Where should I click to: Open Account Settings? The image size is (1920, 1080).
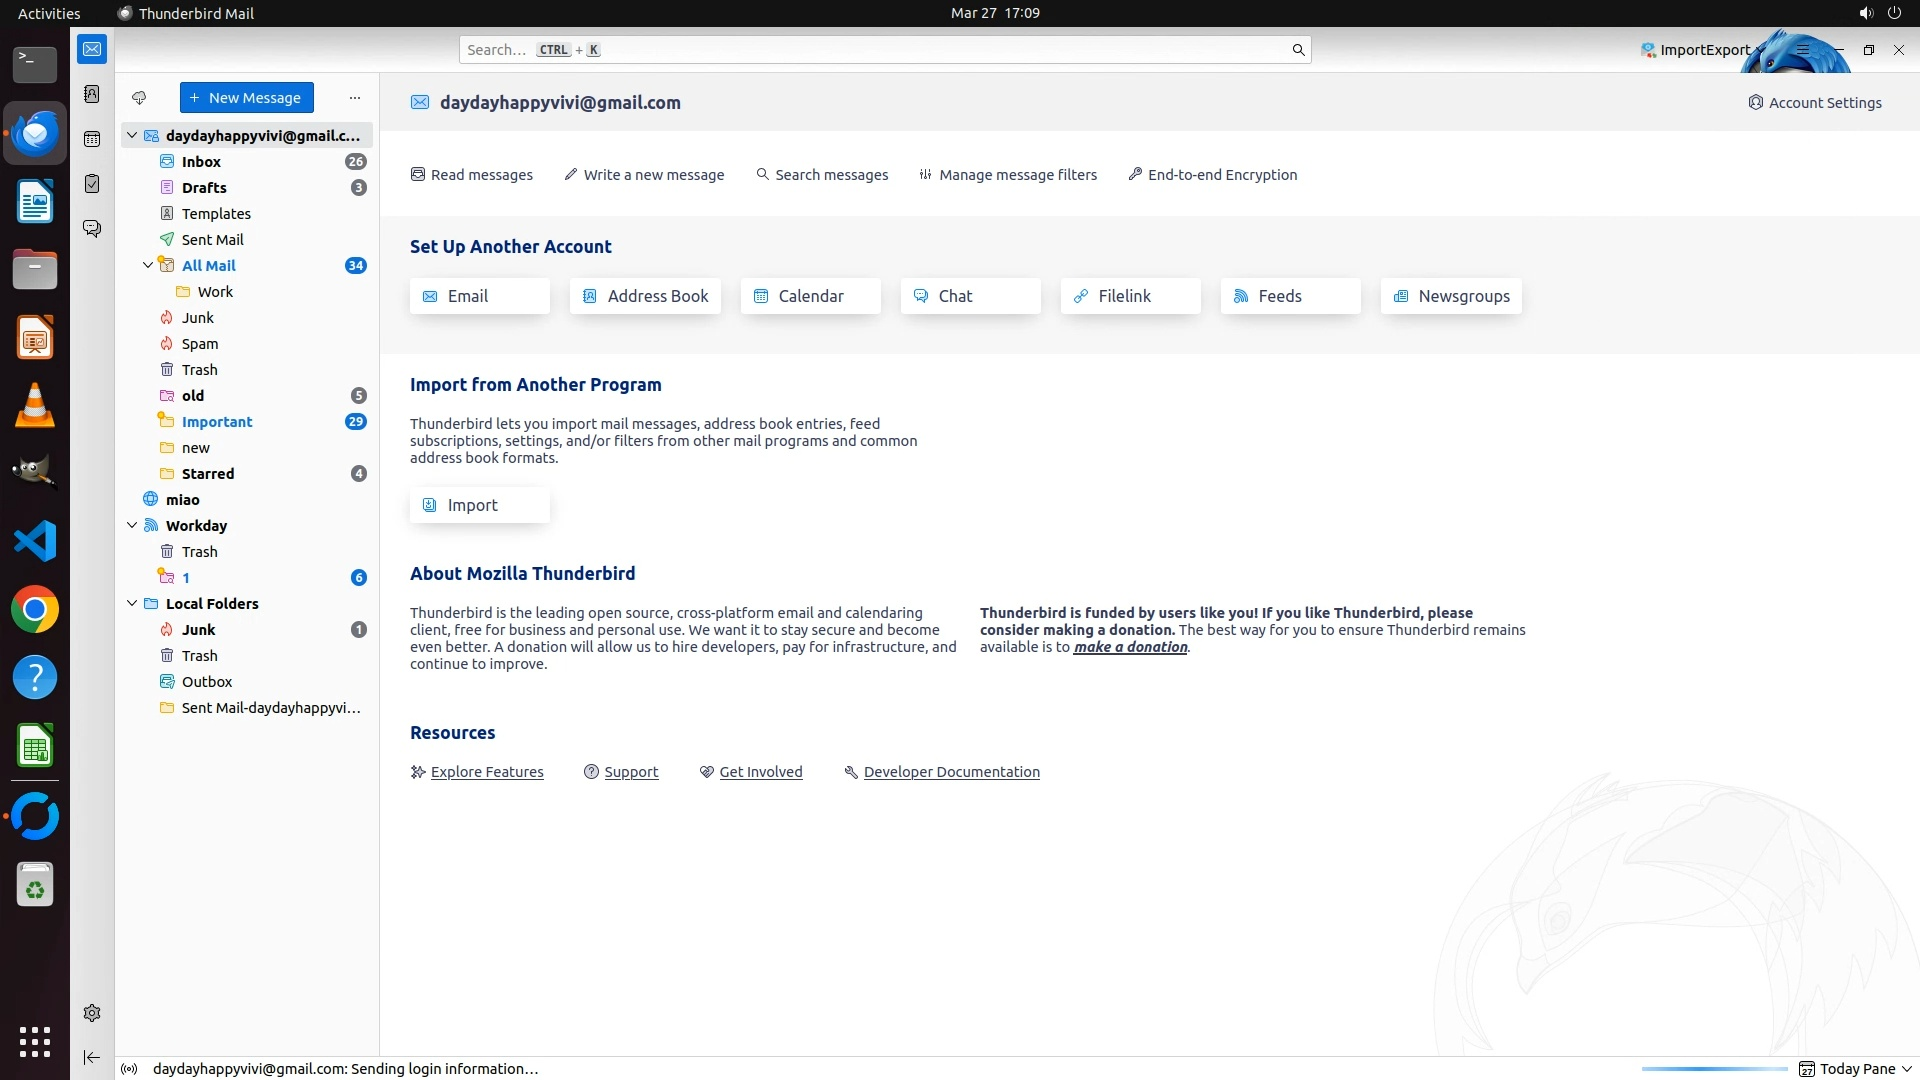[x=1814, y=103]
